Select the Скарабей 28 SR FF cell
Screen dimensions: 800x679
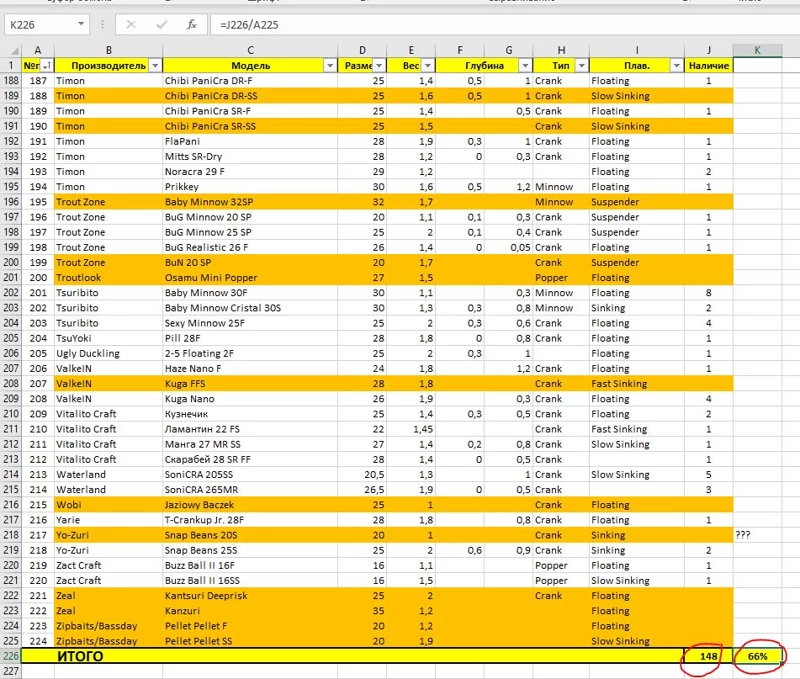point(250,460)
